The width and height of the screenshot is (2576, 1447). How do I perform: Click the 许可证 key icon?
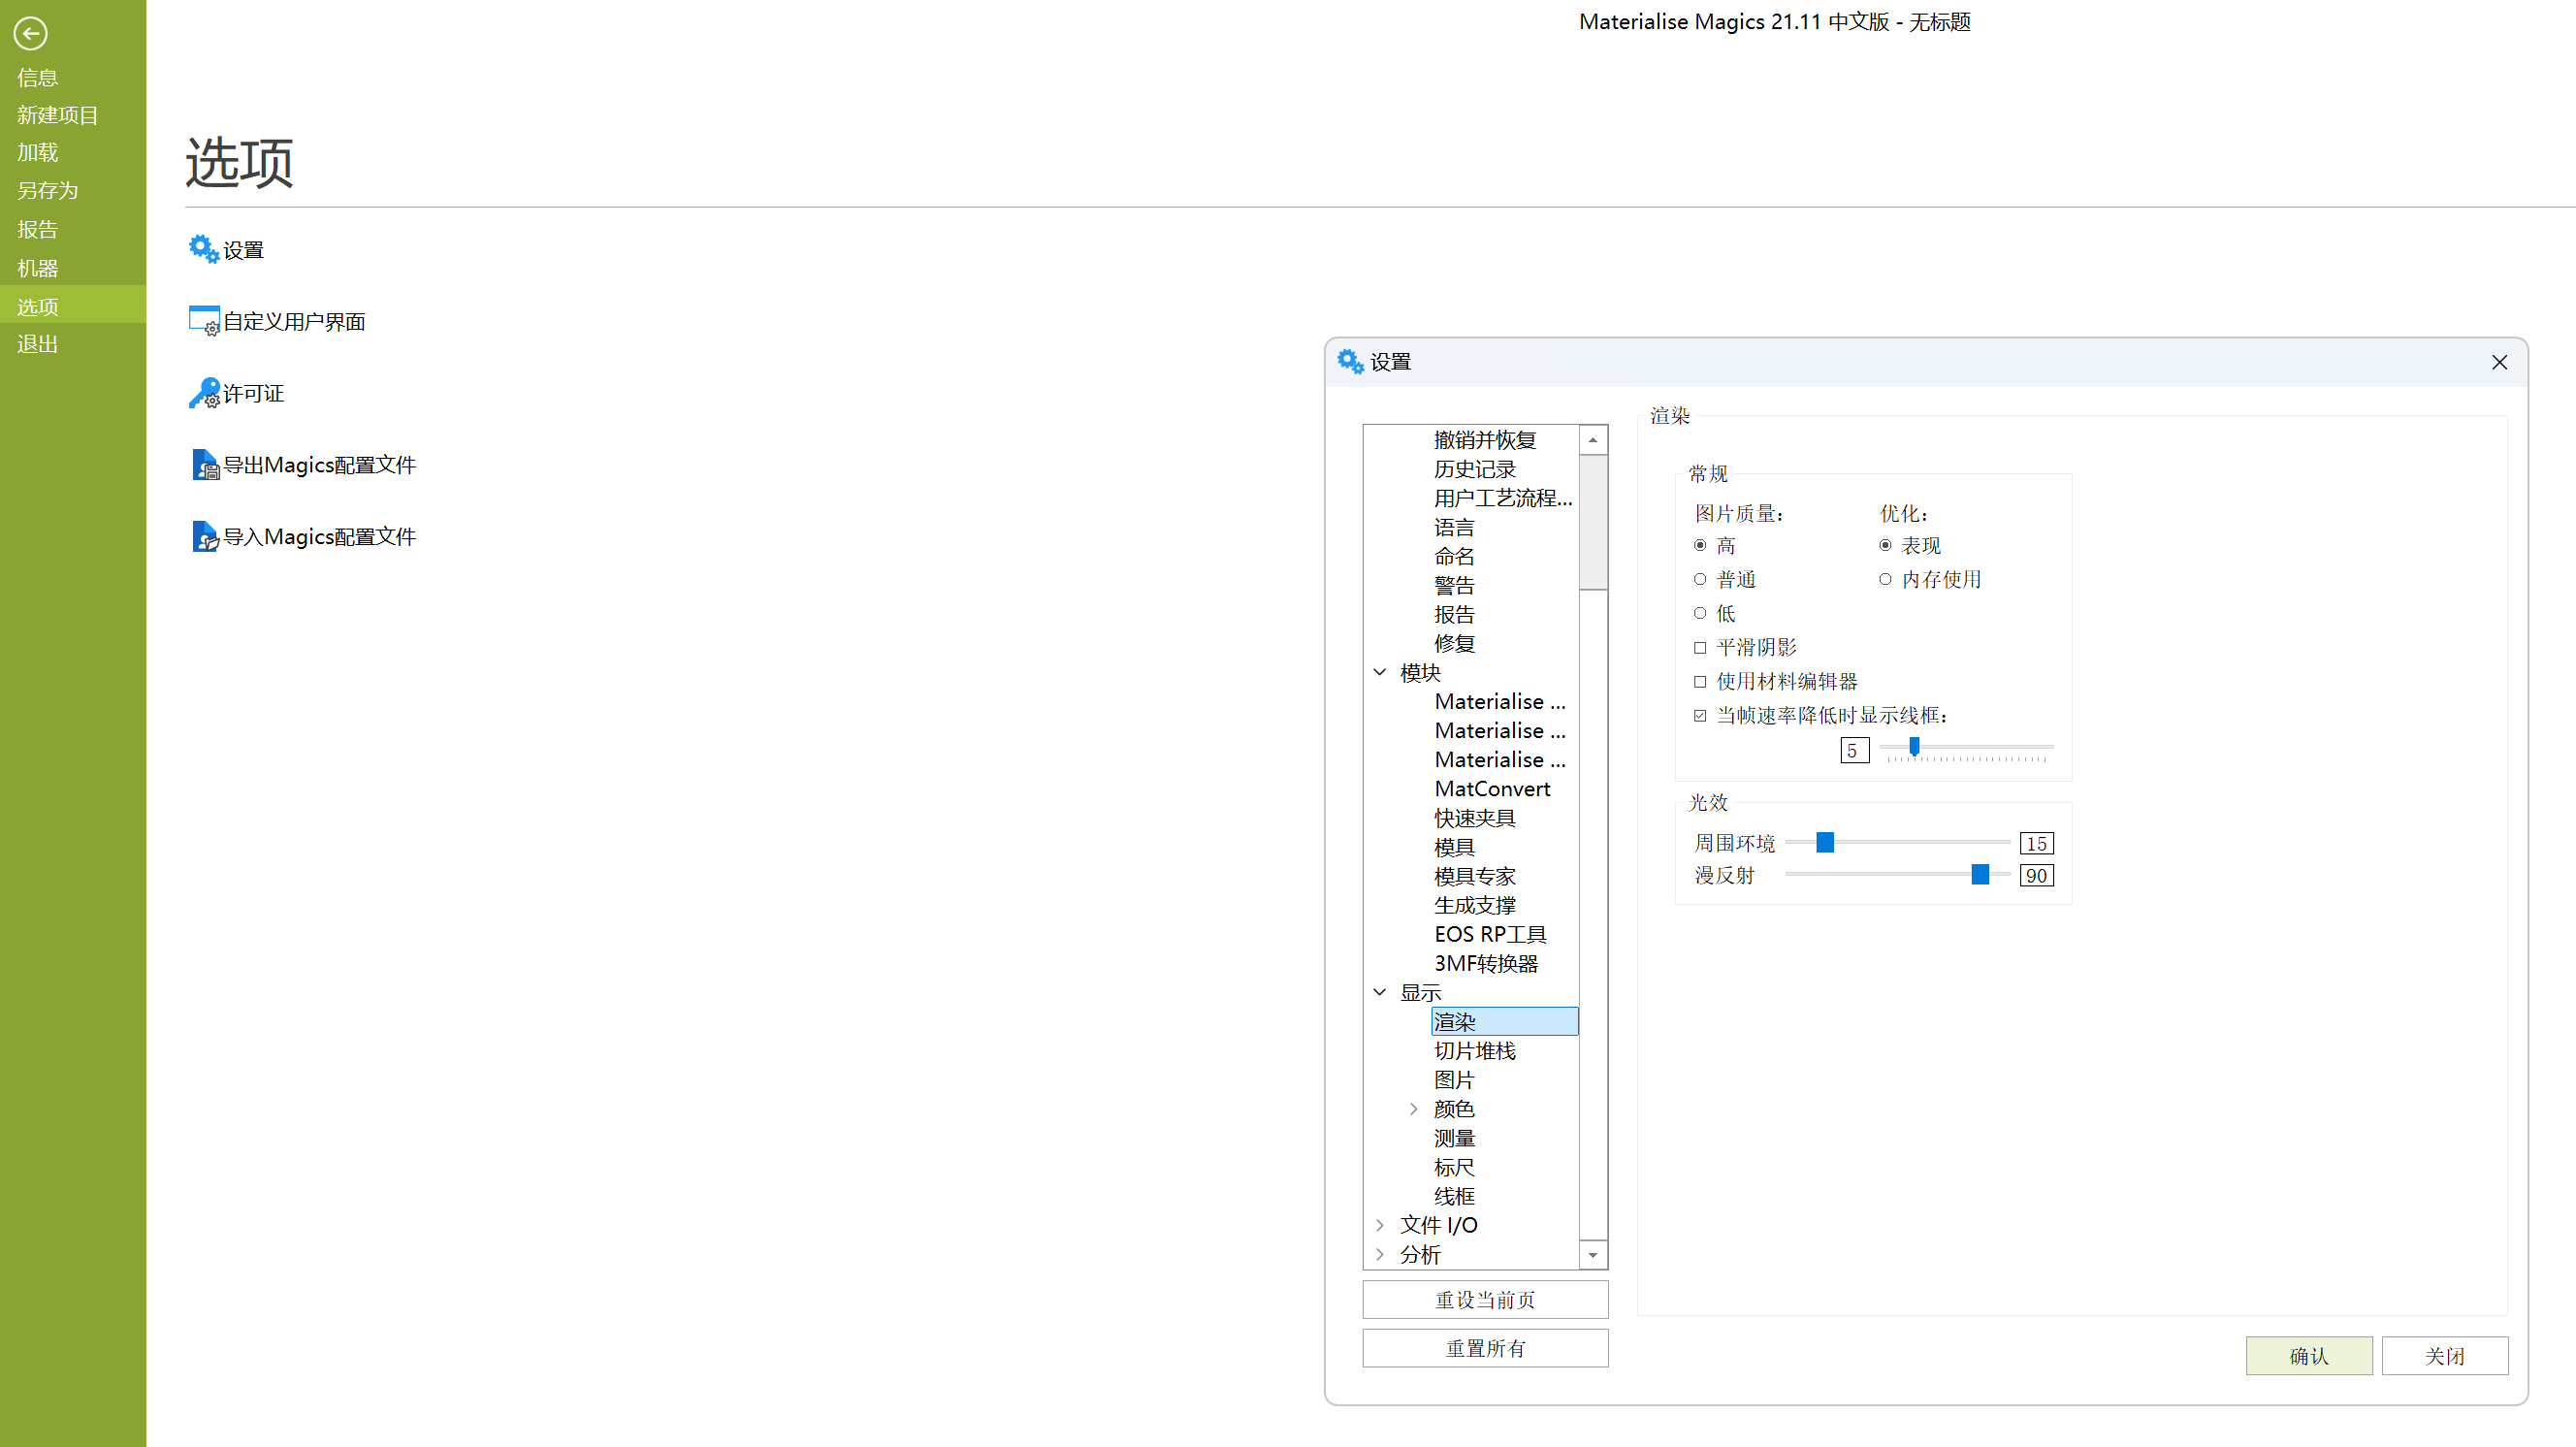pyautogui.click(x=204, y=393)
